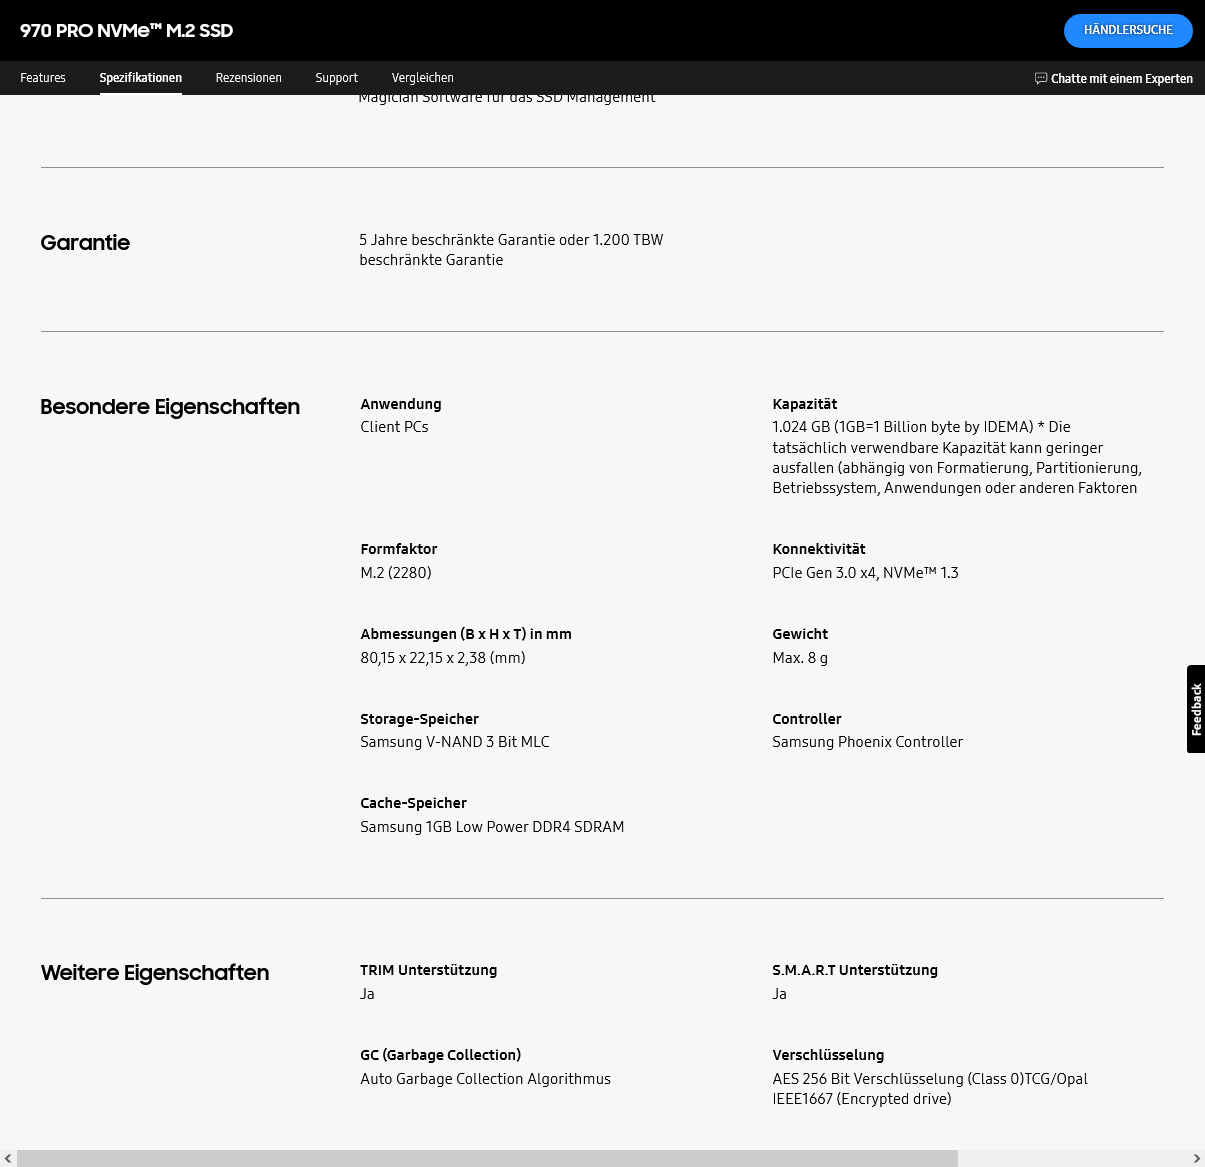1205x1167 pixels.
Task: Click the Kapazität label
Action: [805, 404]
